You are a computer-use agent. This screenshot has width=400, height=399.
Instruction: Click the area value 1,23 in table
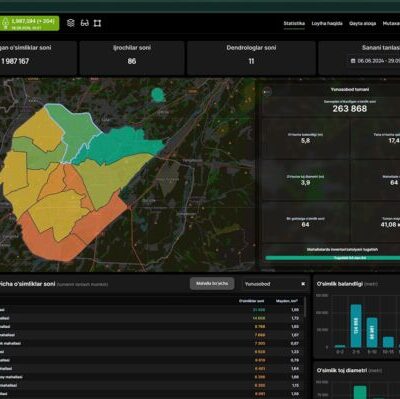pos(295,352)
